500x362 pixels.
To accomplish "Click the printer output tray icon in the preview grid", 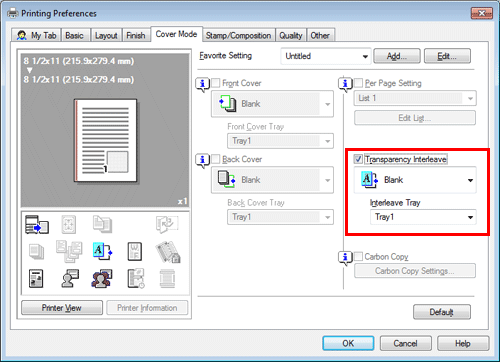I will (x=37, y=224).
